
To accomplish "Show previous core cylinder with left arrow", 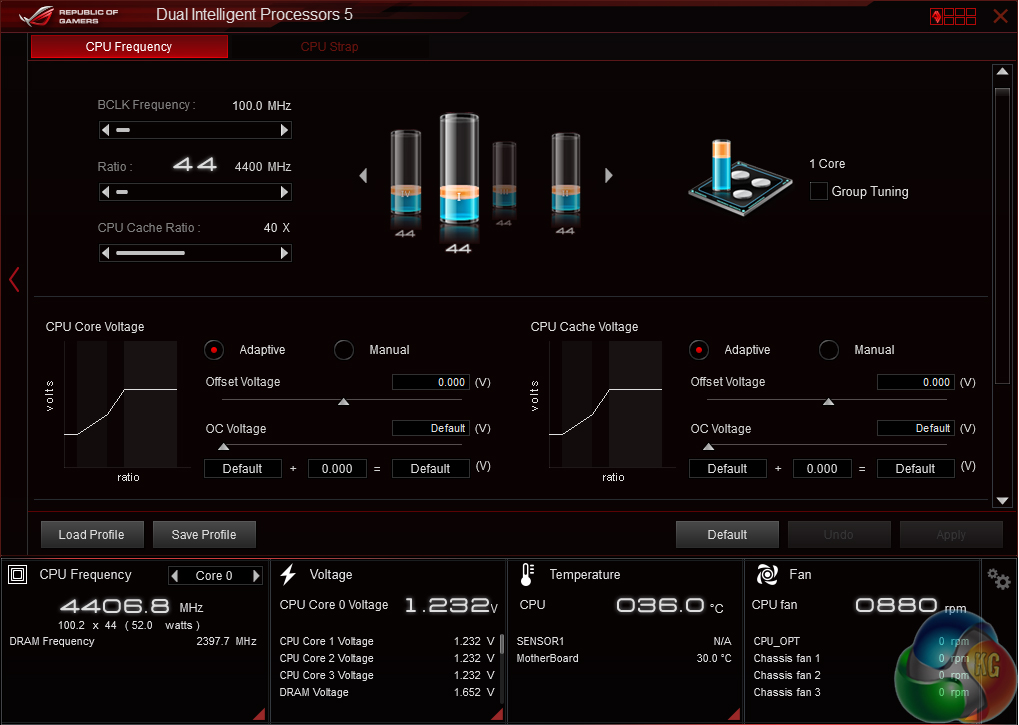I will [363, 175].
